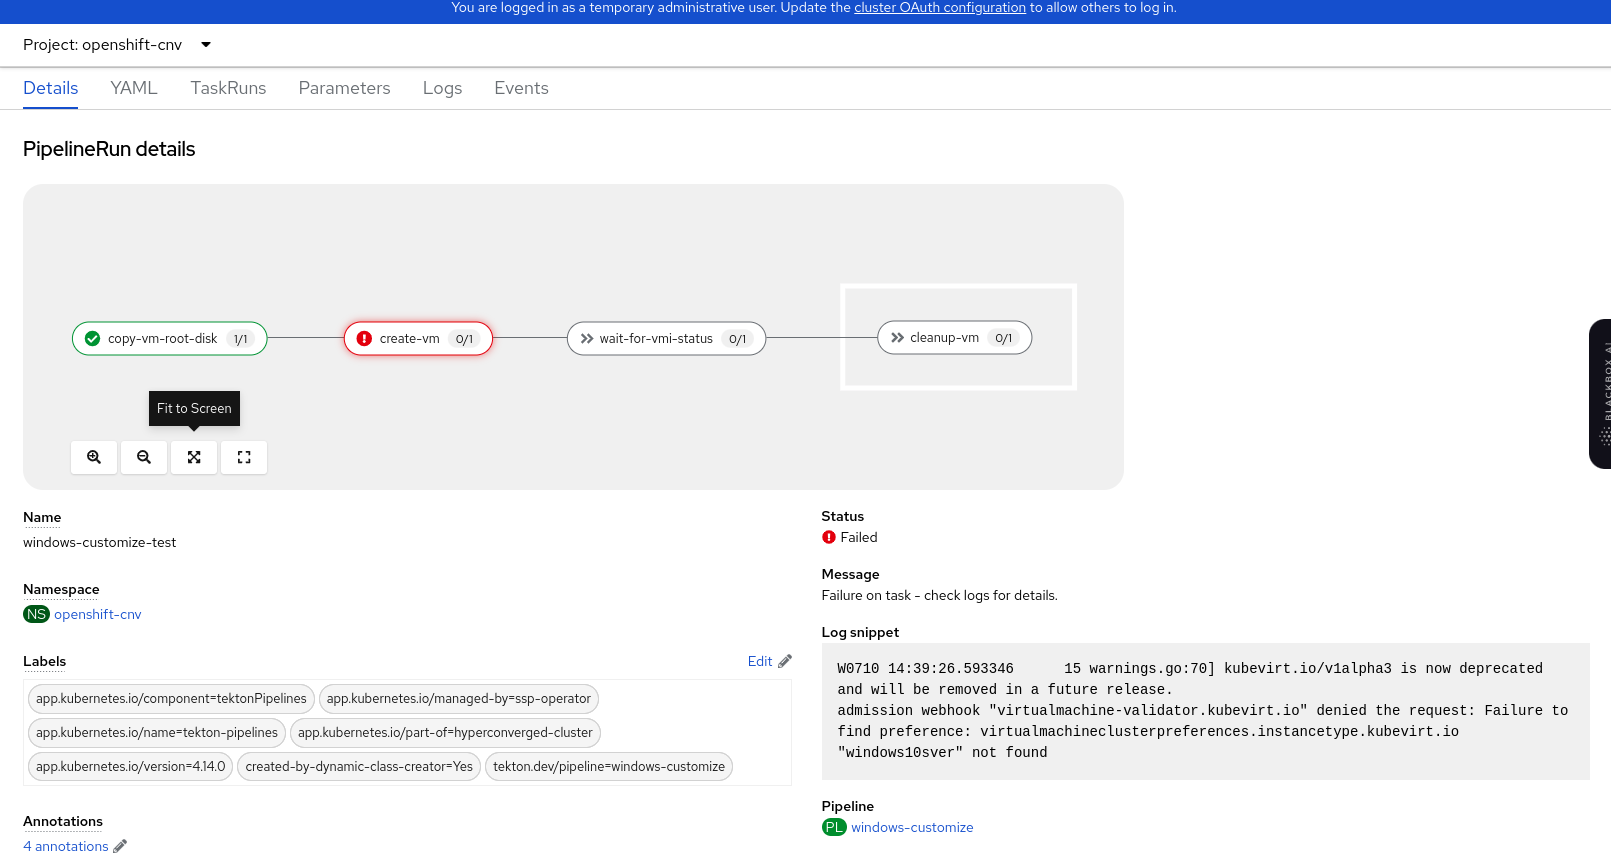This screenshot has height=858, width=1611.
Task: Click the Failed status text
Action: (x=859, y=537)
